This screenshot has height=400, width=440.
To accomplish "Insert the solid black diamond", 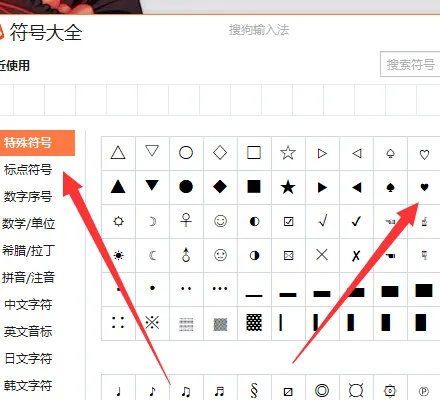I will click(220, 187).
